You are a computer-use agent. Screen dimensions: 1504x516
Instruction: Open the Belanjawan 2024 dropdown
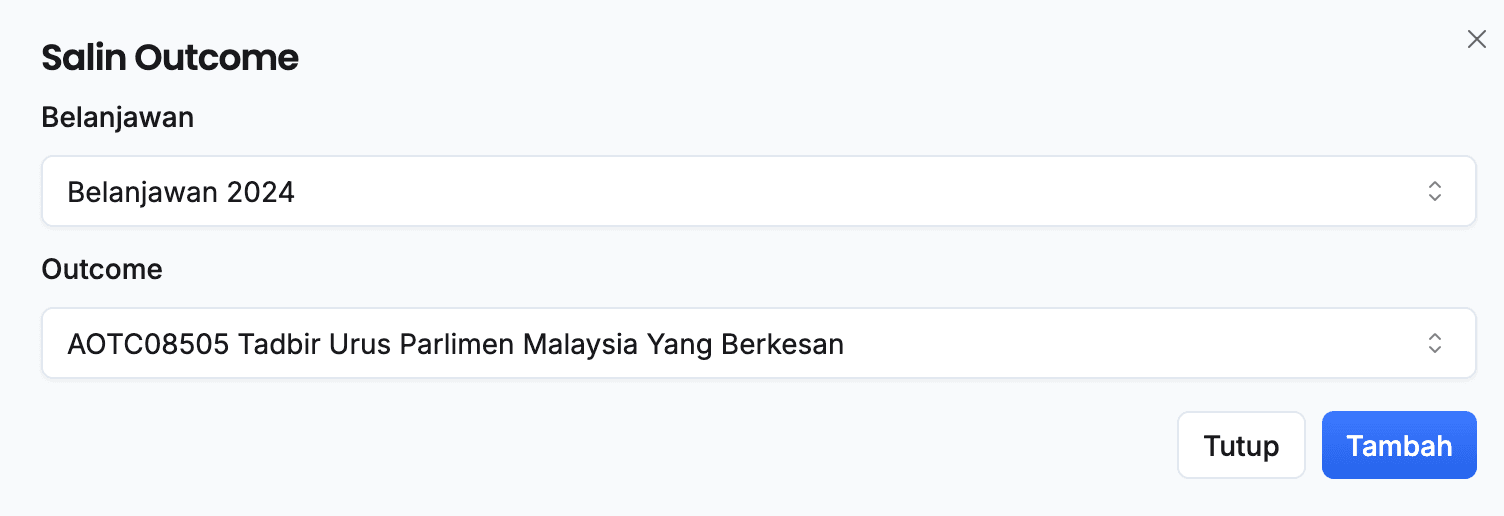click(758, 191)
